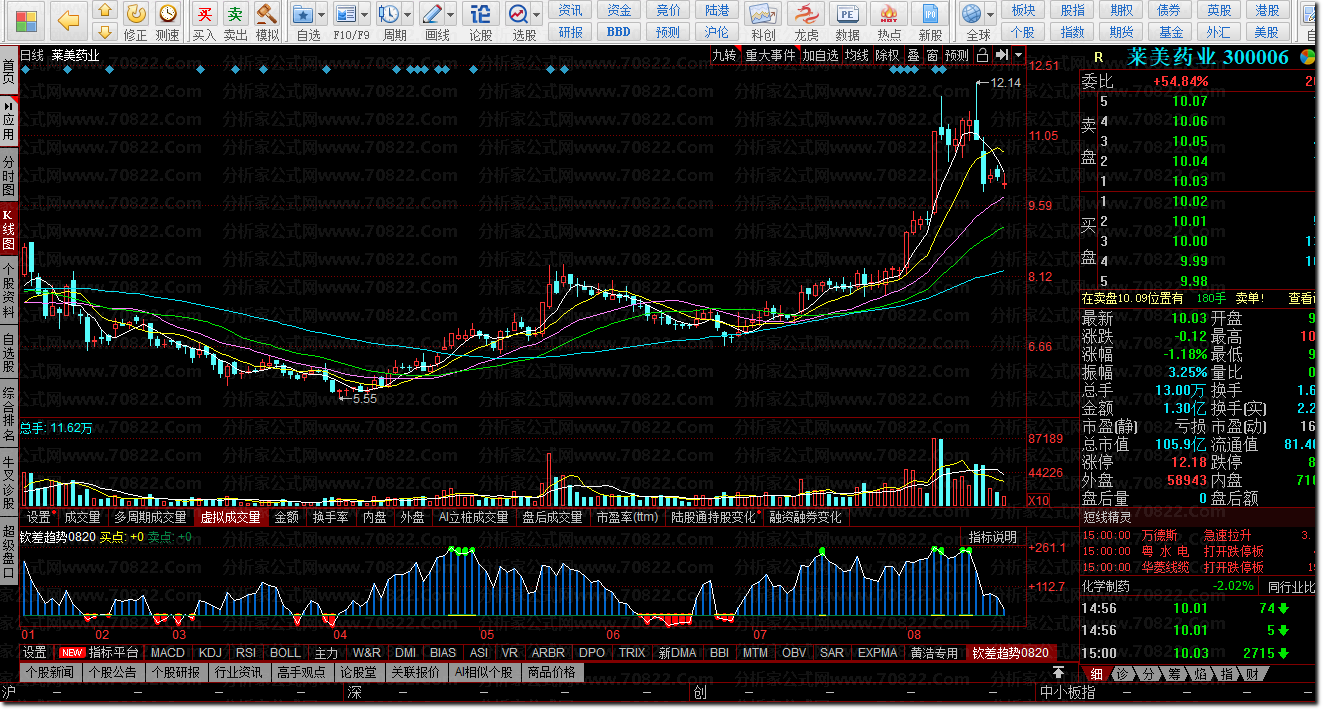Click the 陆港 toolbar button

point(717,10)
